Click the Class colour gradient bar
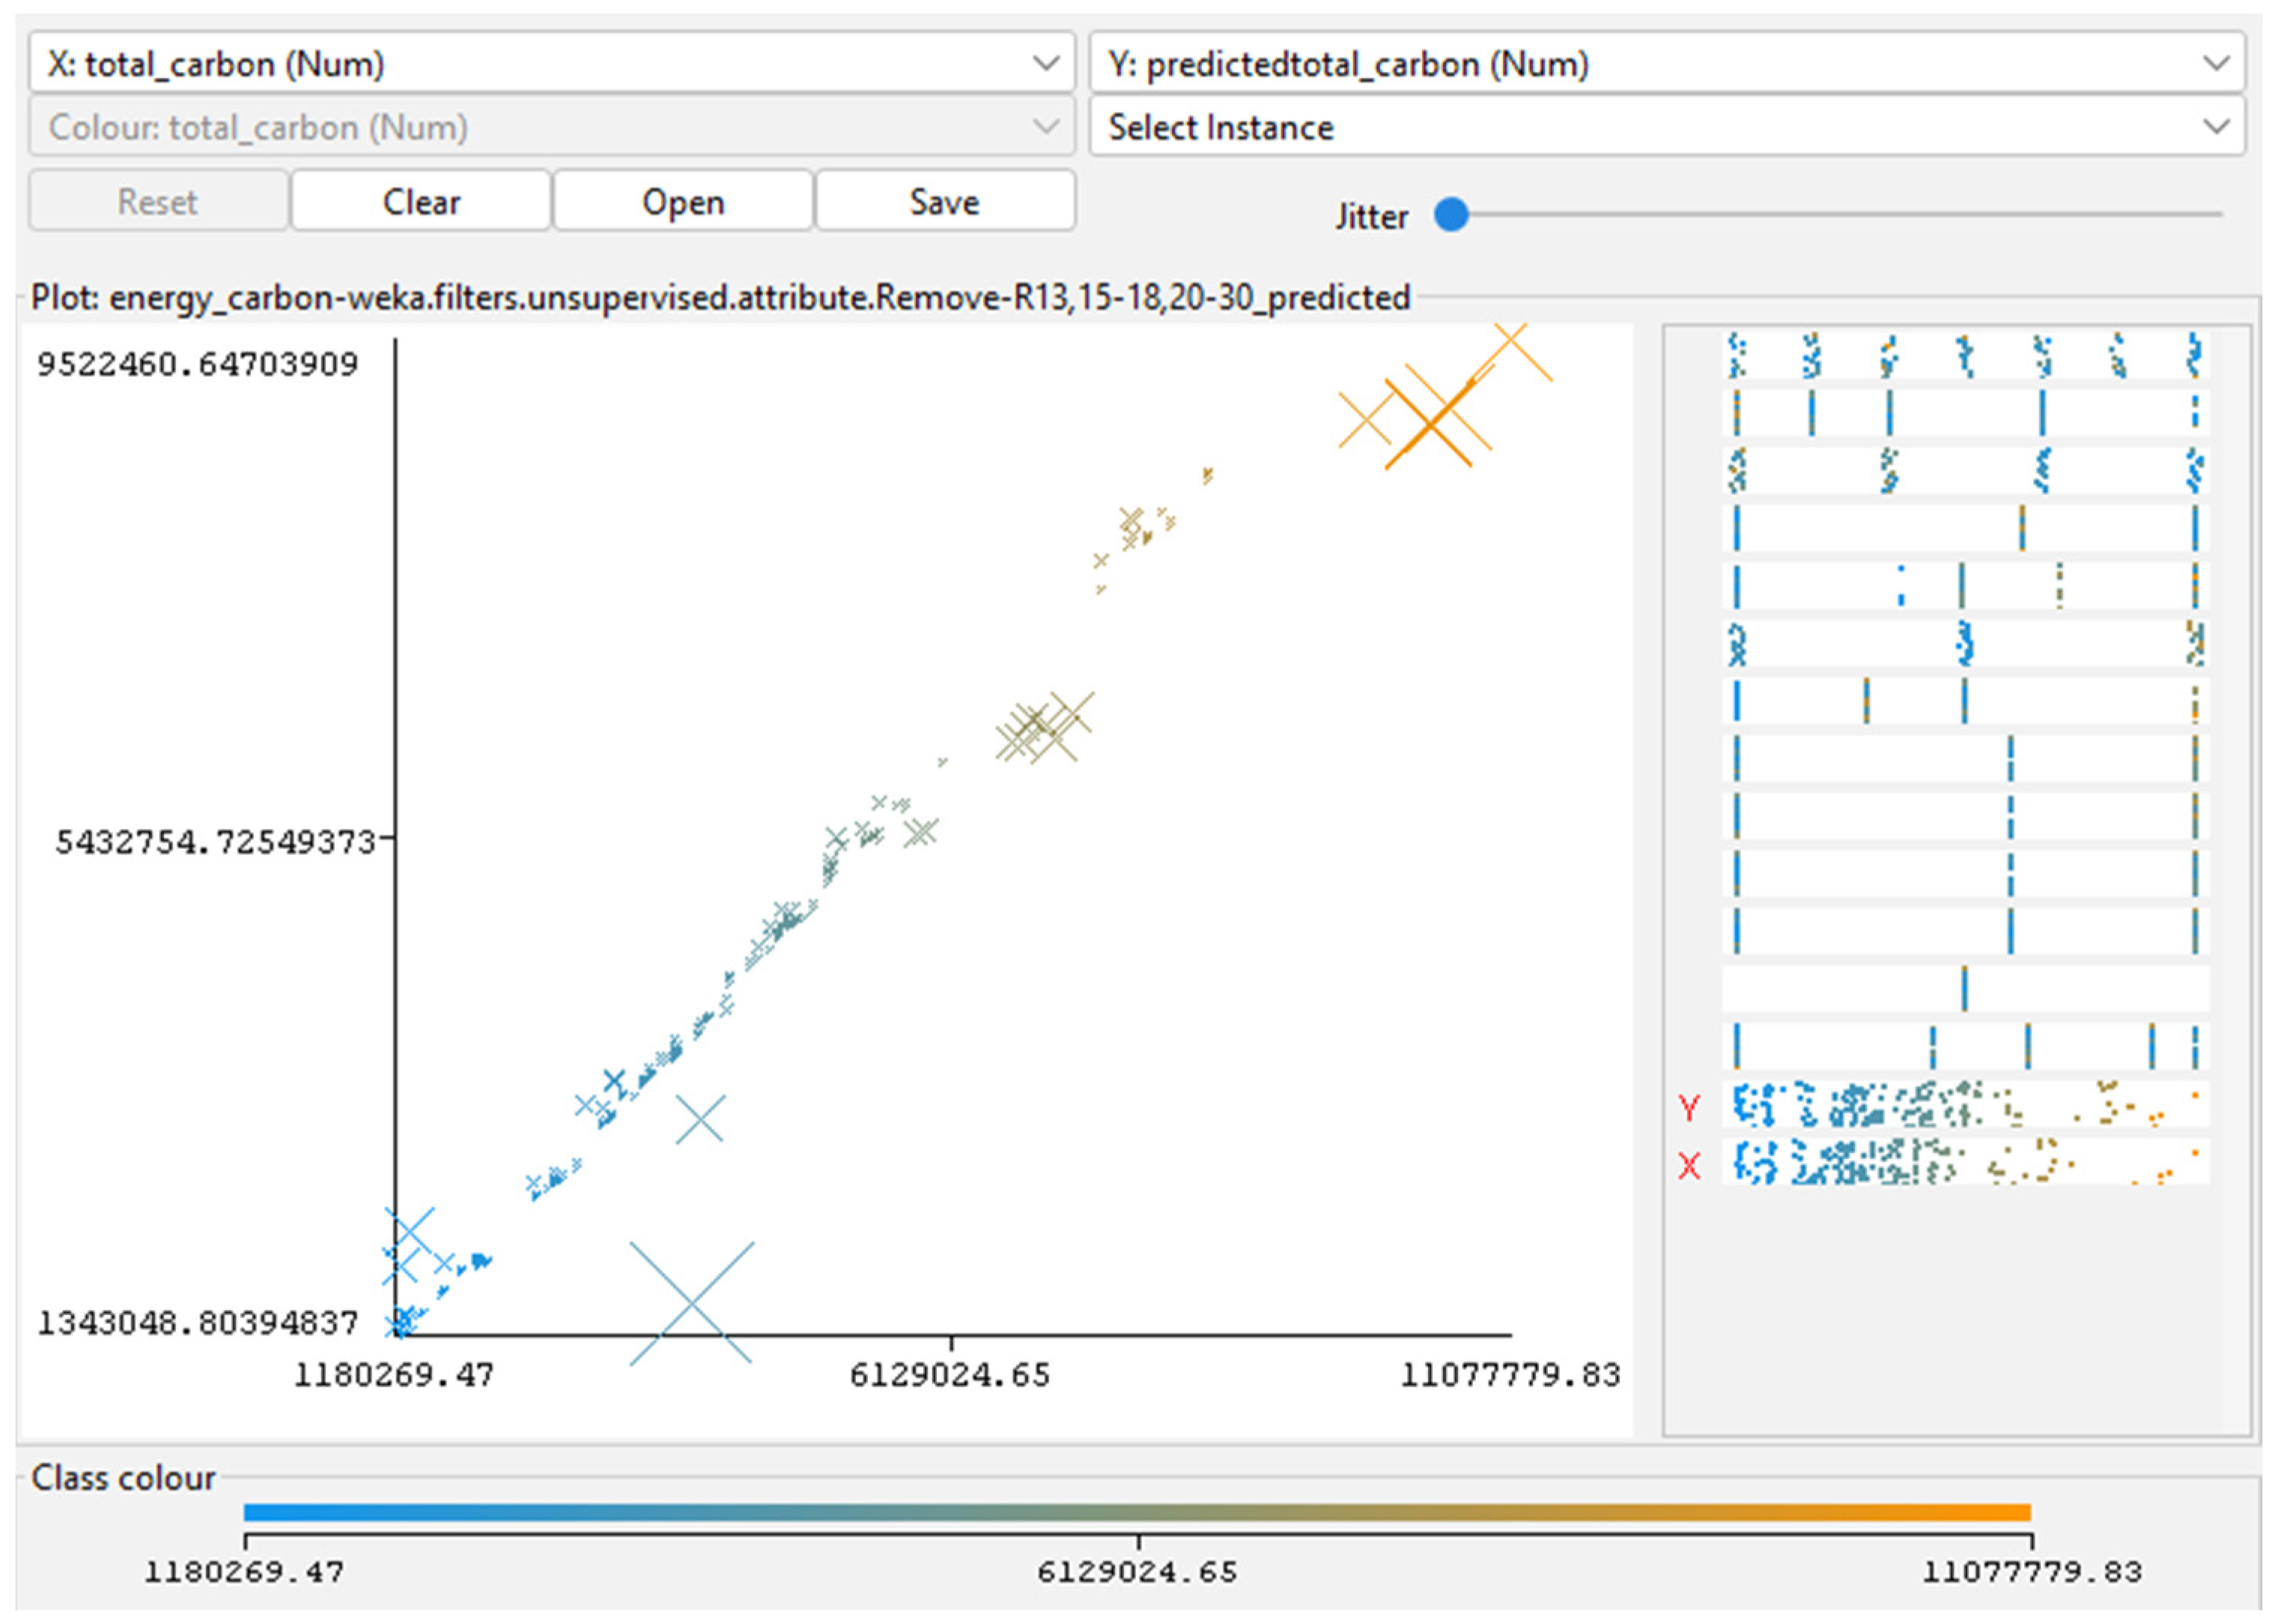 tap(1136, 1512)
